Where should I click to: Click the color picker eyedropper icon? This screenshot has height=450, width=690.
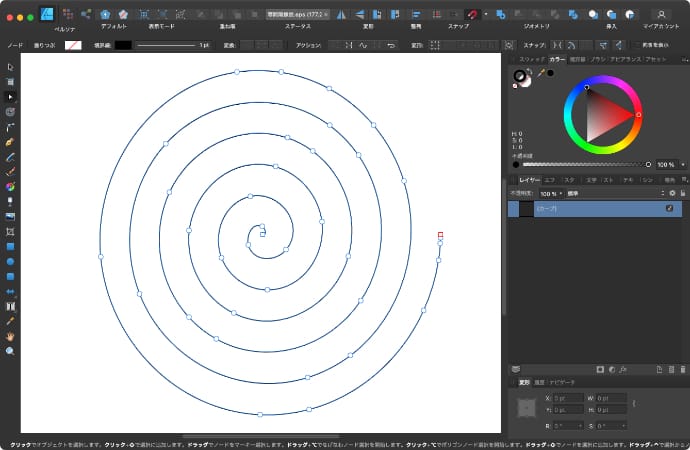(540, 73)
